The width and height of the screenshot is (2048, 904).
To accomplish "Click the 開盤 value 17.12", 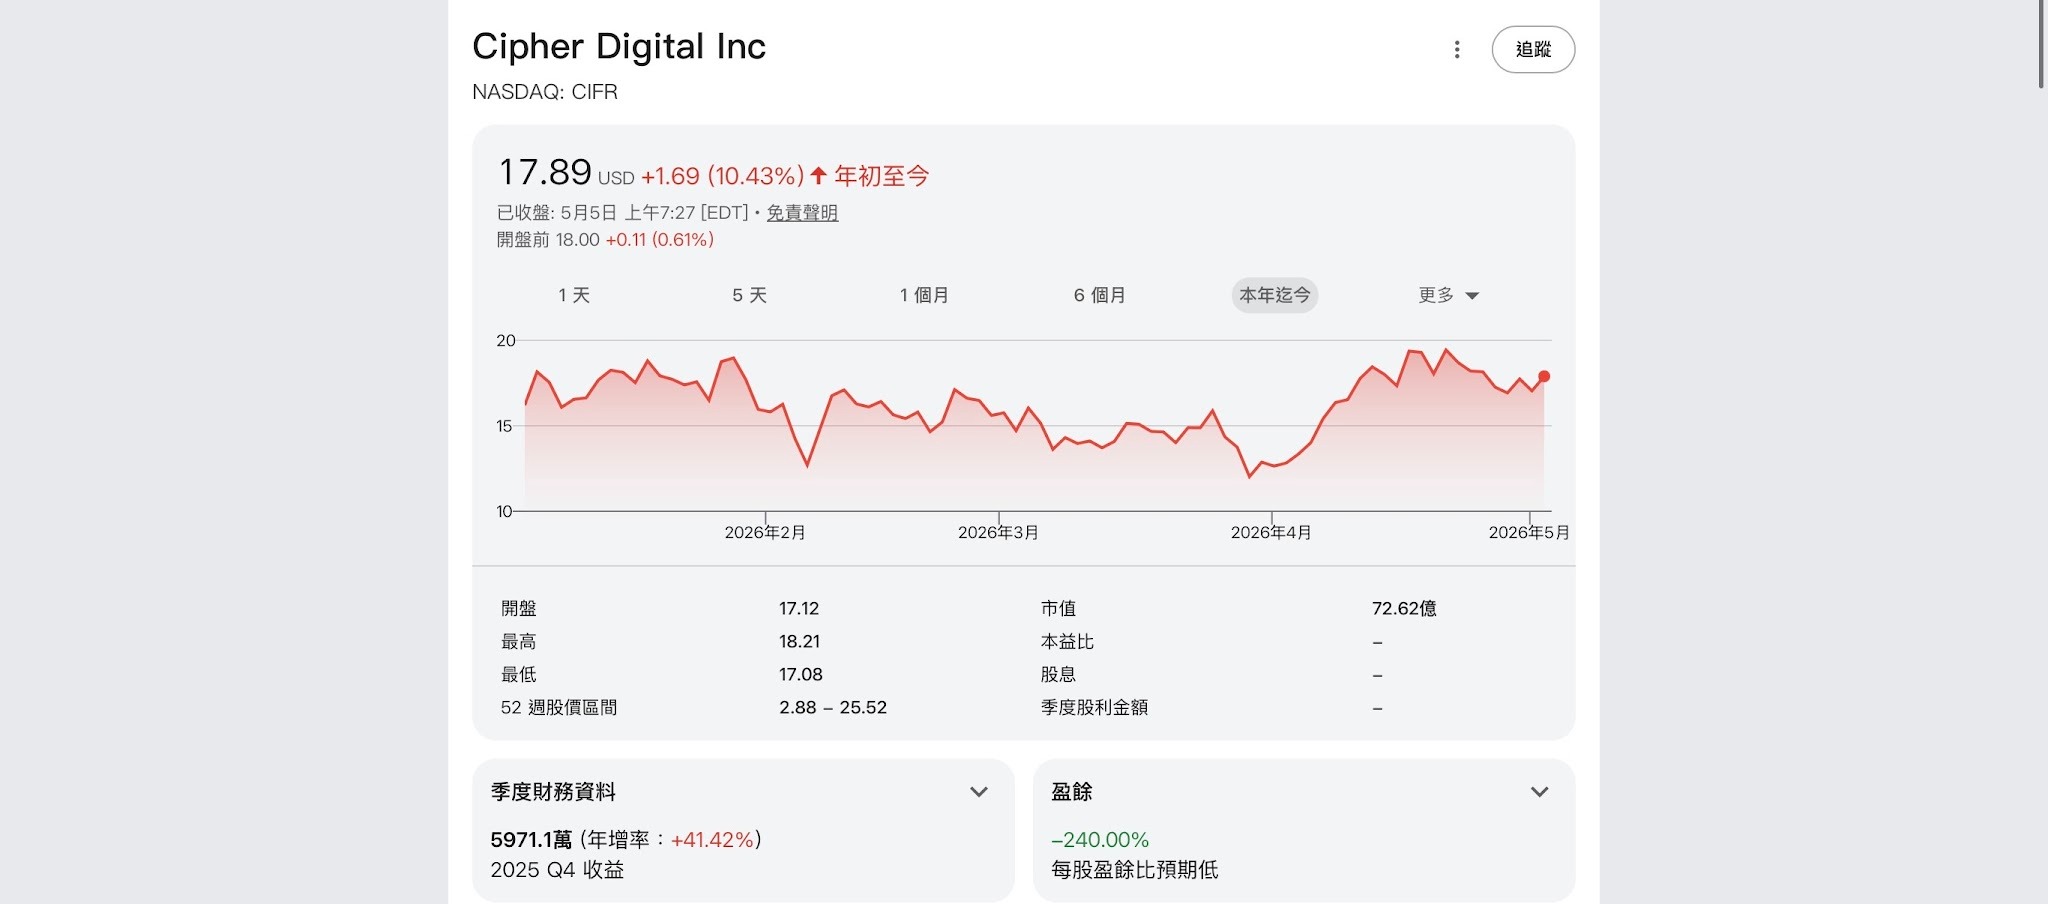I will pyautogui.click(x=799, y=608).
